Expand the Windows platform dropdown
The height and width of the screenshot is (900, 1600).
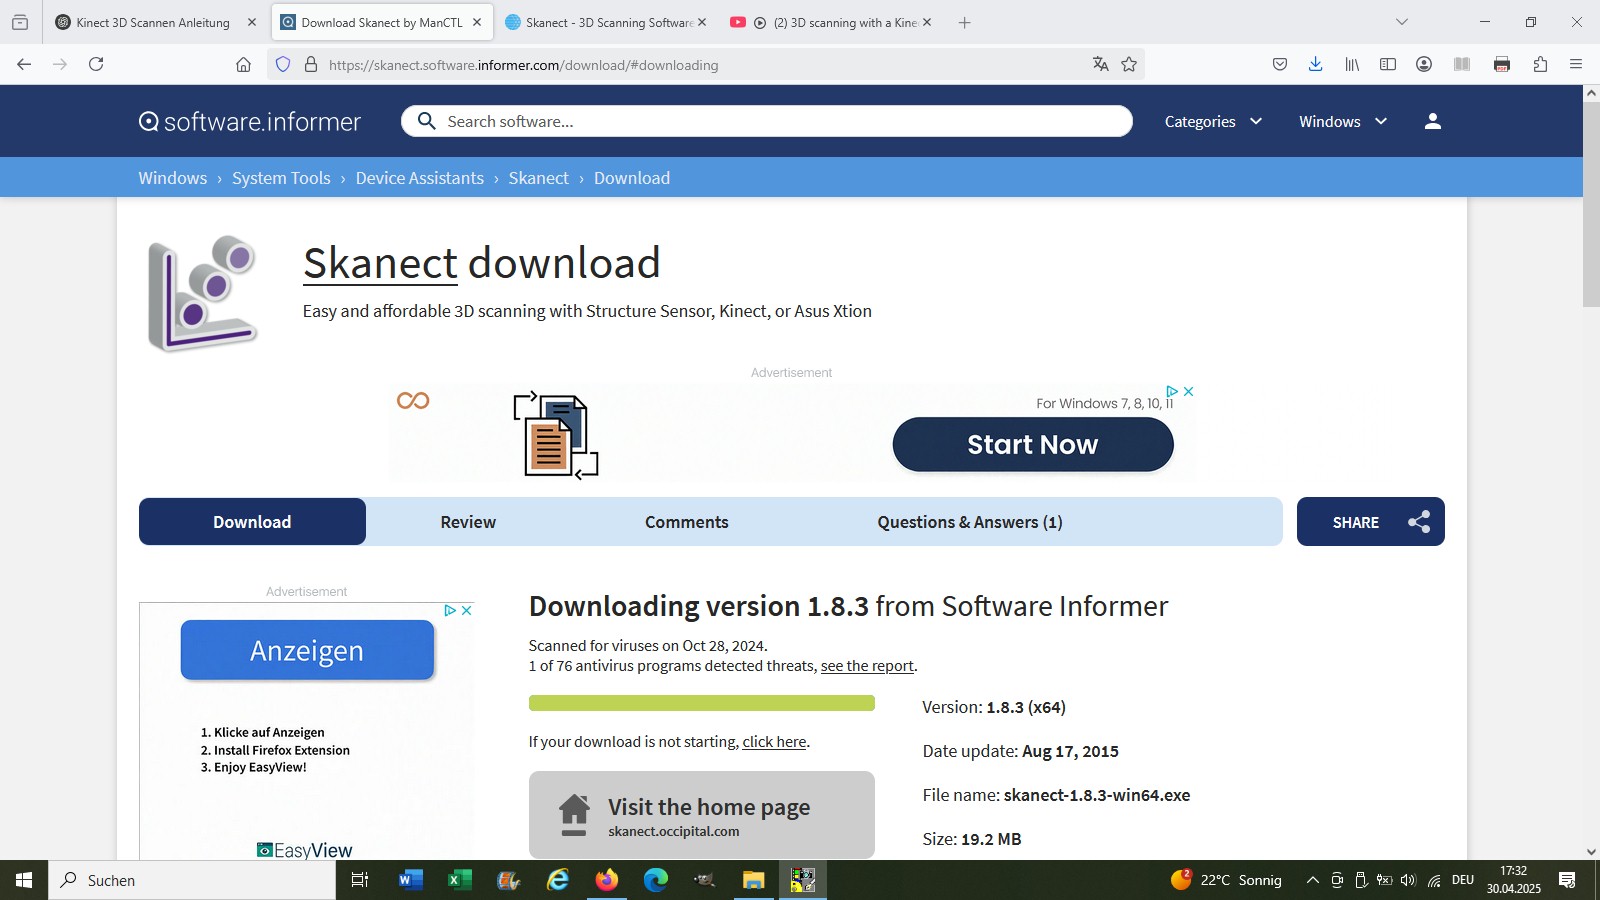coord(1343,121)
